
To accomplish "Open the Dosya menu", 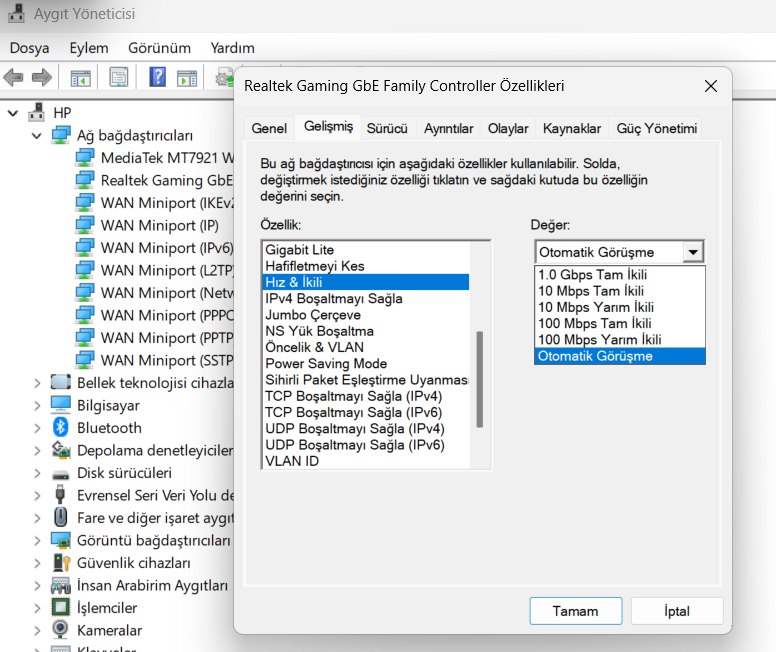I will click(29, 48).
